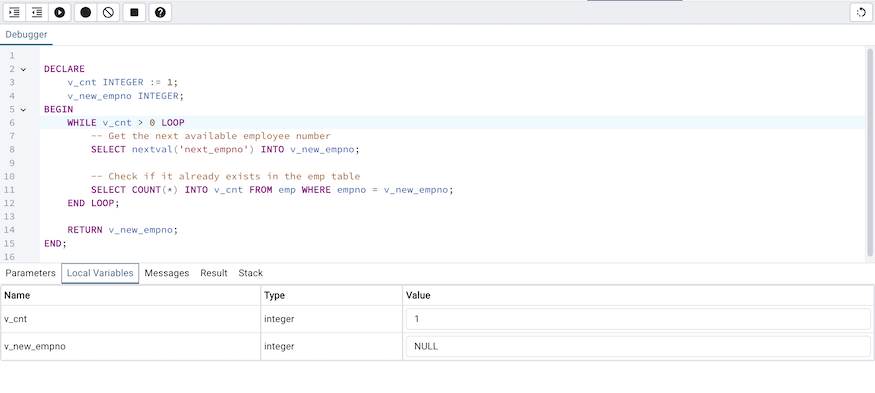875x393 pixels.
Task: Click the v_new_empno INTEGER declaration line
Action: click(126, 96)
